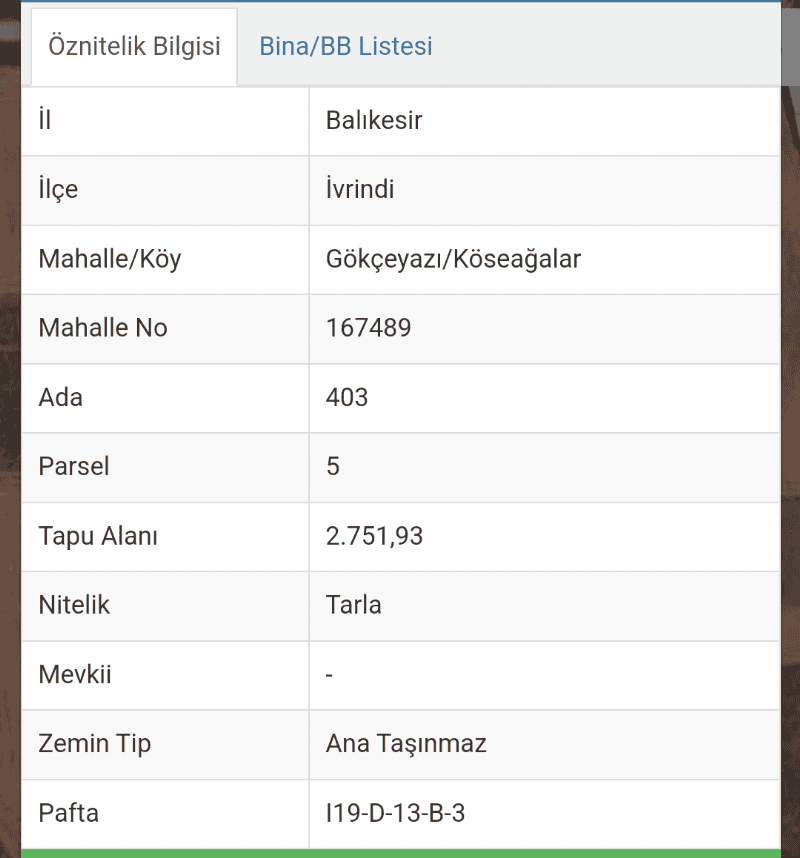
Task: Select the Öznitelik Bilgisi tab
Action: 134,47
